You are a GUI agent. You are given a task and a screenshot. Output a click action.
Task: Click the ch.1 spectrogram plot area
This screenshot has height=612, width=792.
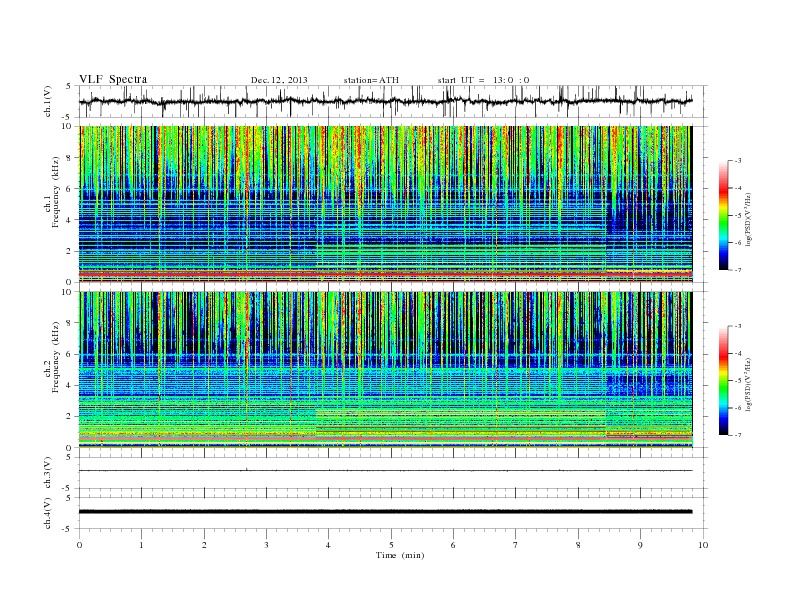pos(386,204)
